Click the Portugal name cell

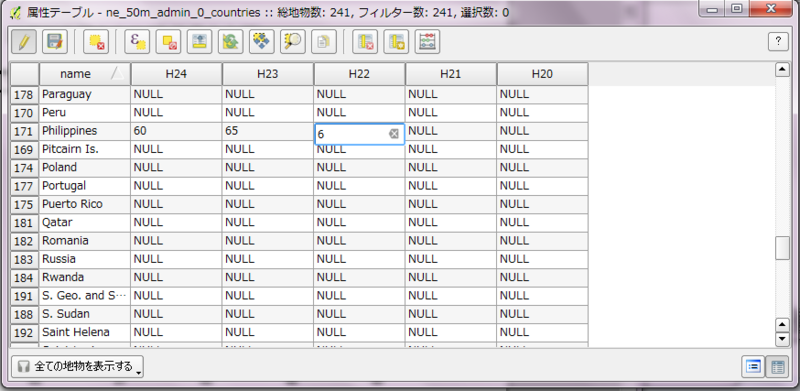[x=85, y=186]
